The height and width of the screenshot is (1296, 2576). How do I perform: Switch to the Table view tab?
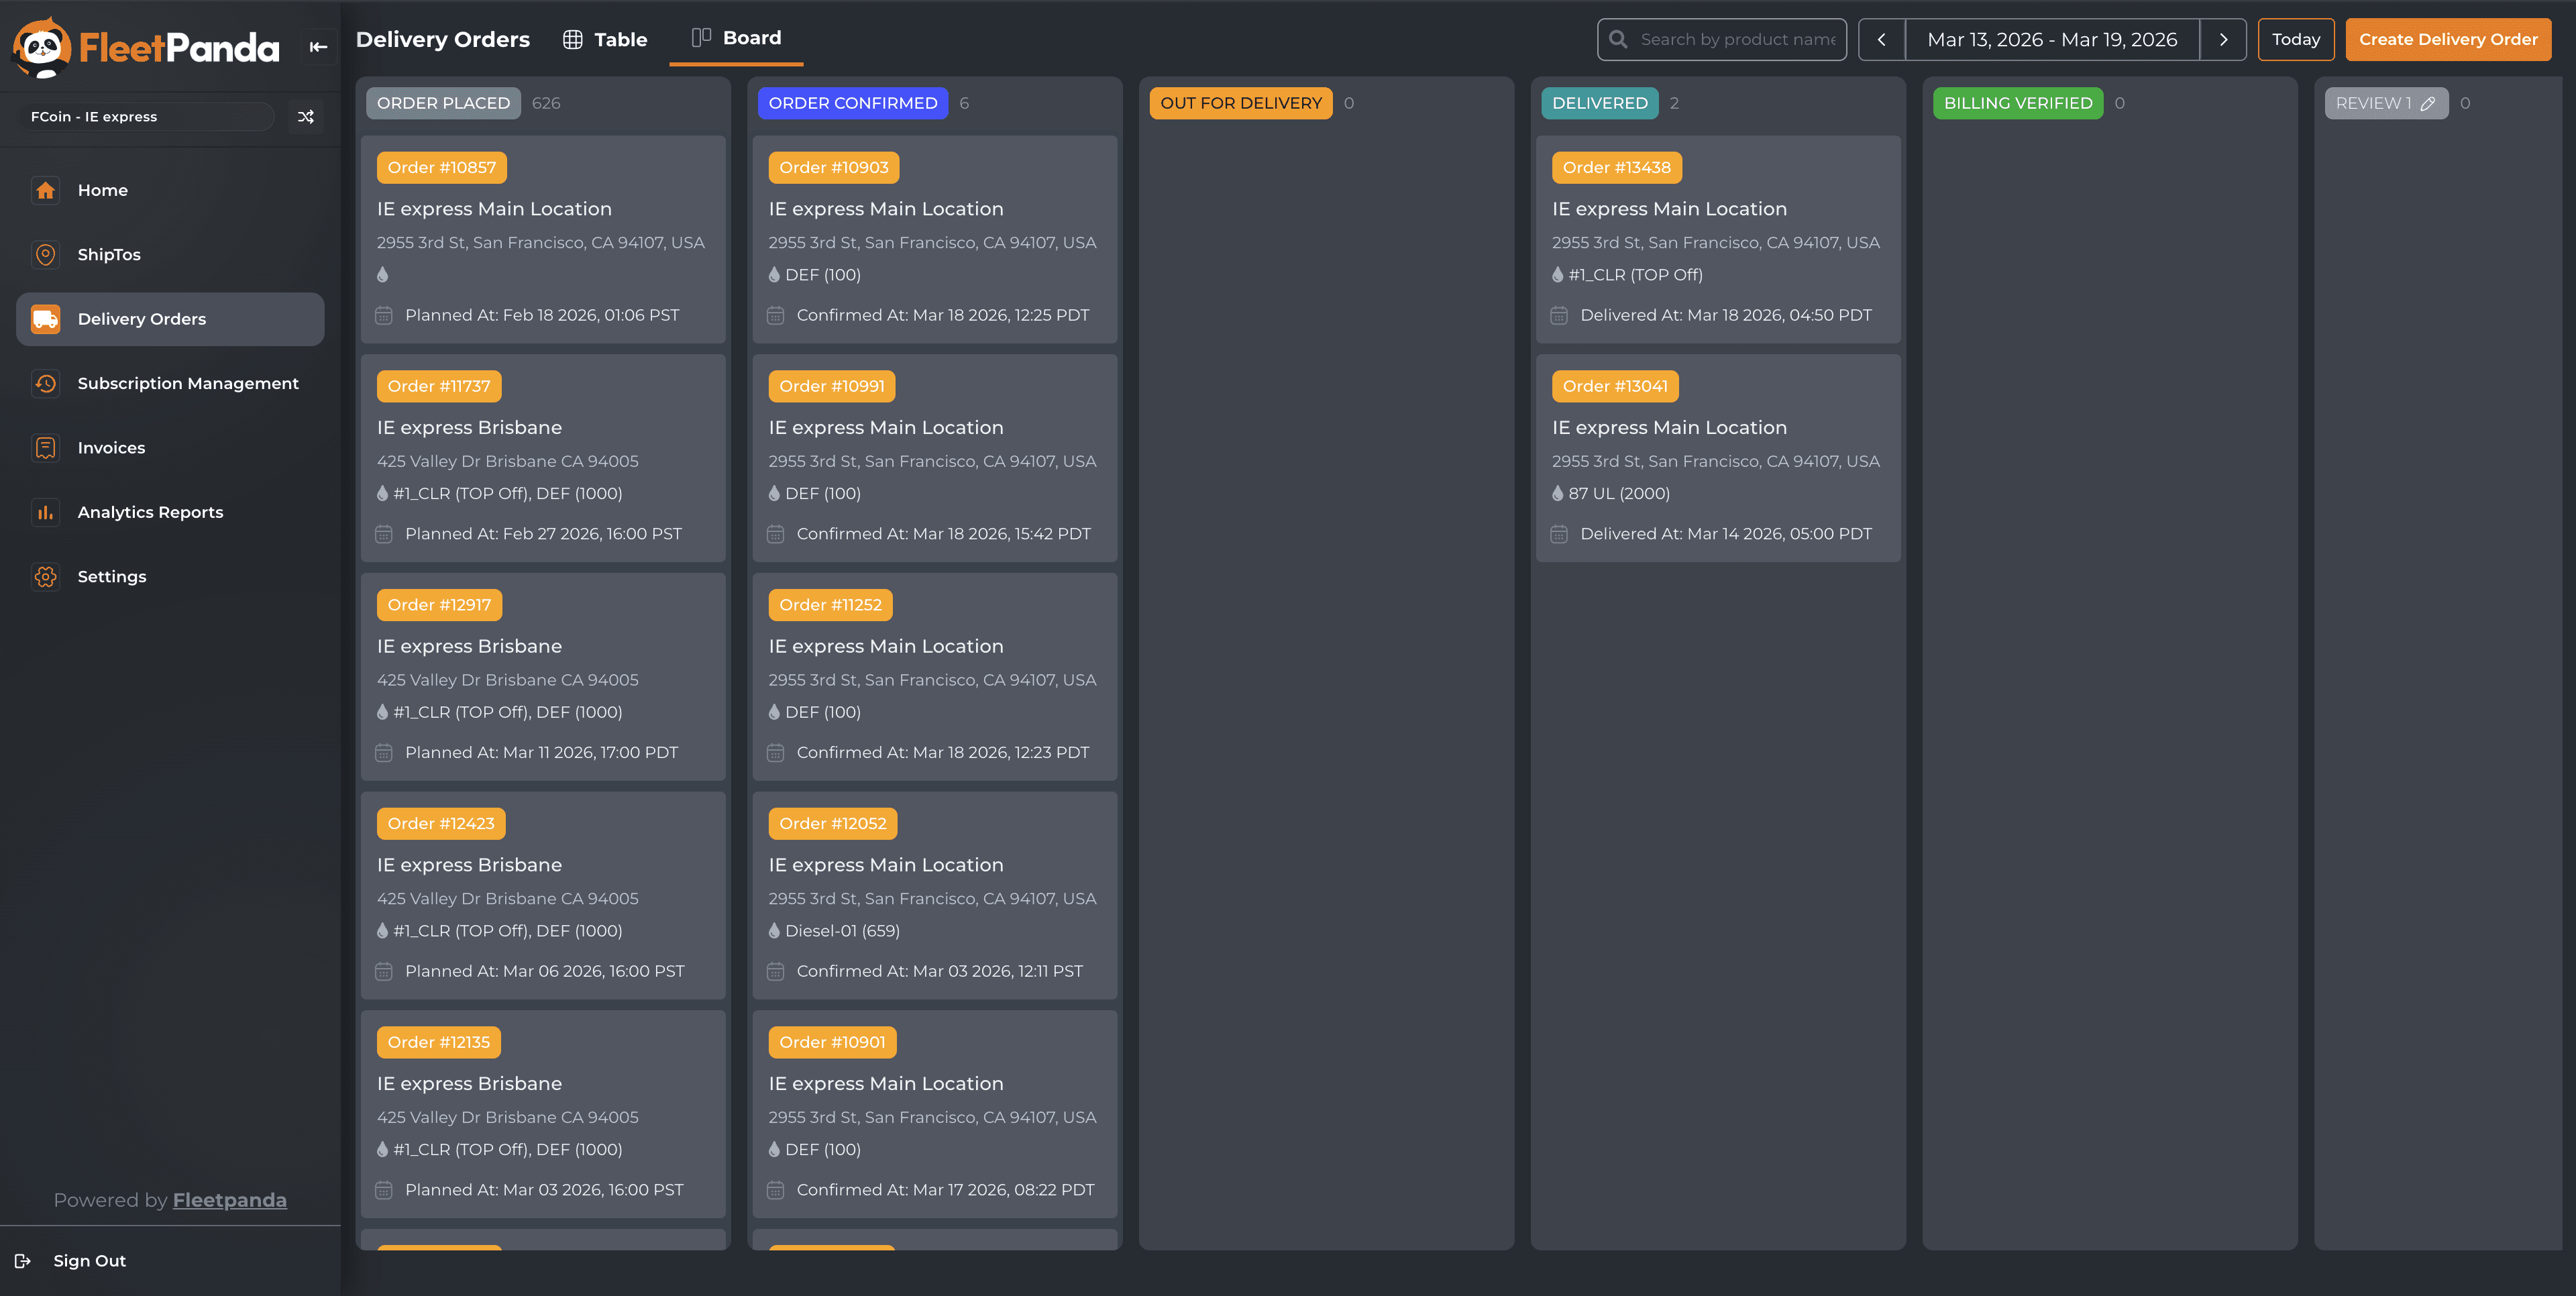coord(605,40)
